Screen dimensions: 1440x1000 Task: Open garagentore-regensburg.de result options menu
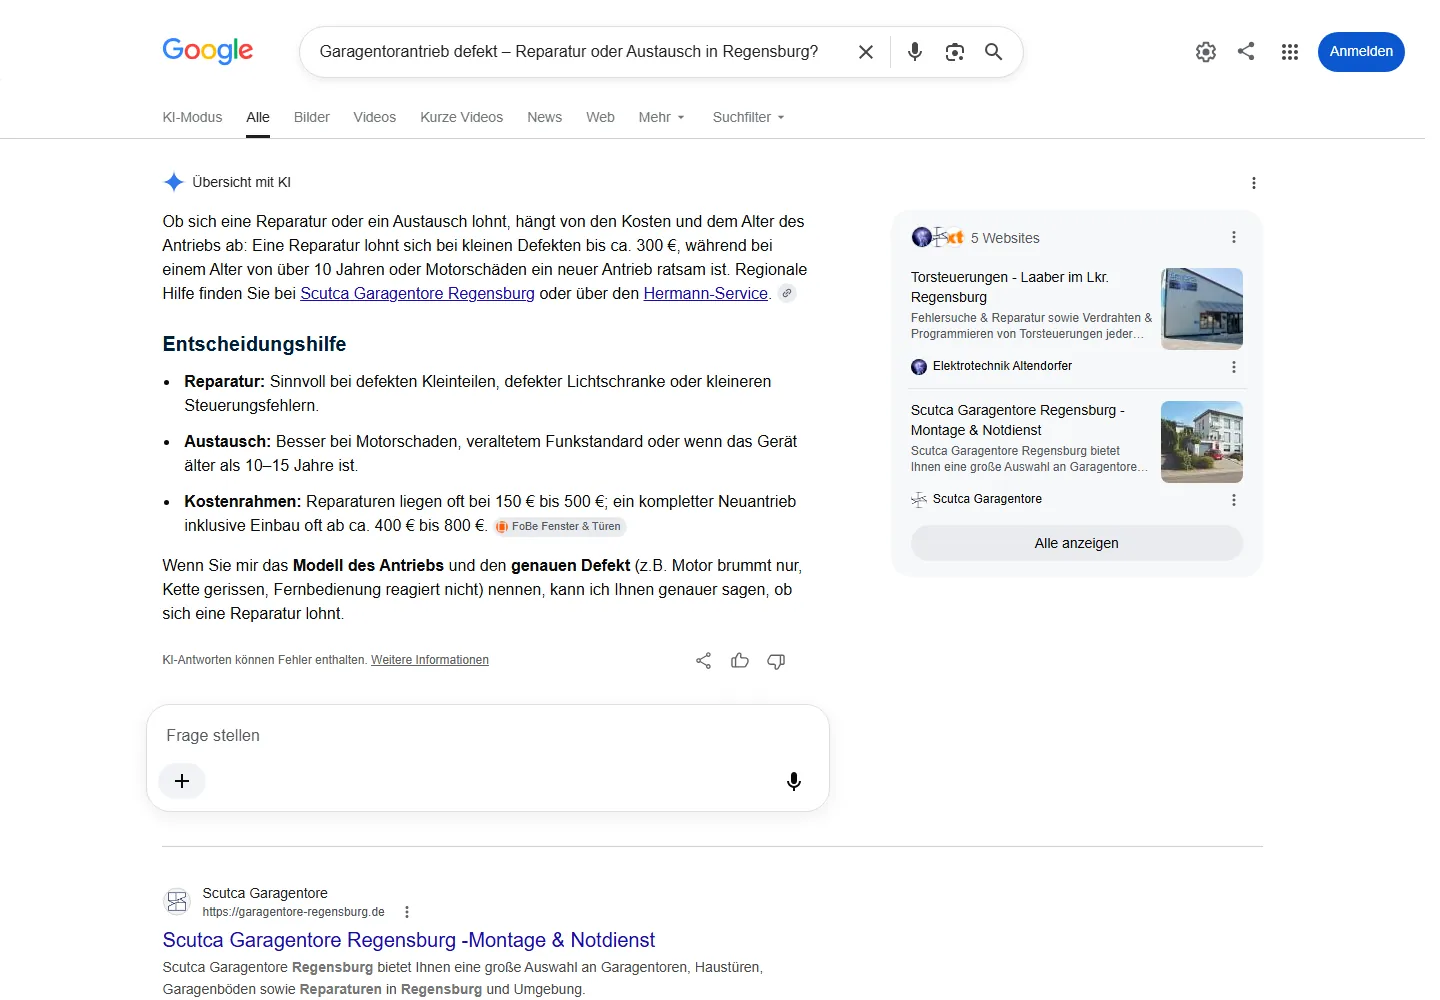[x=407, y=912]
